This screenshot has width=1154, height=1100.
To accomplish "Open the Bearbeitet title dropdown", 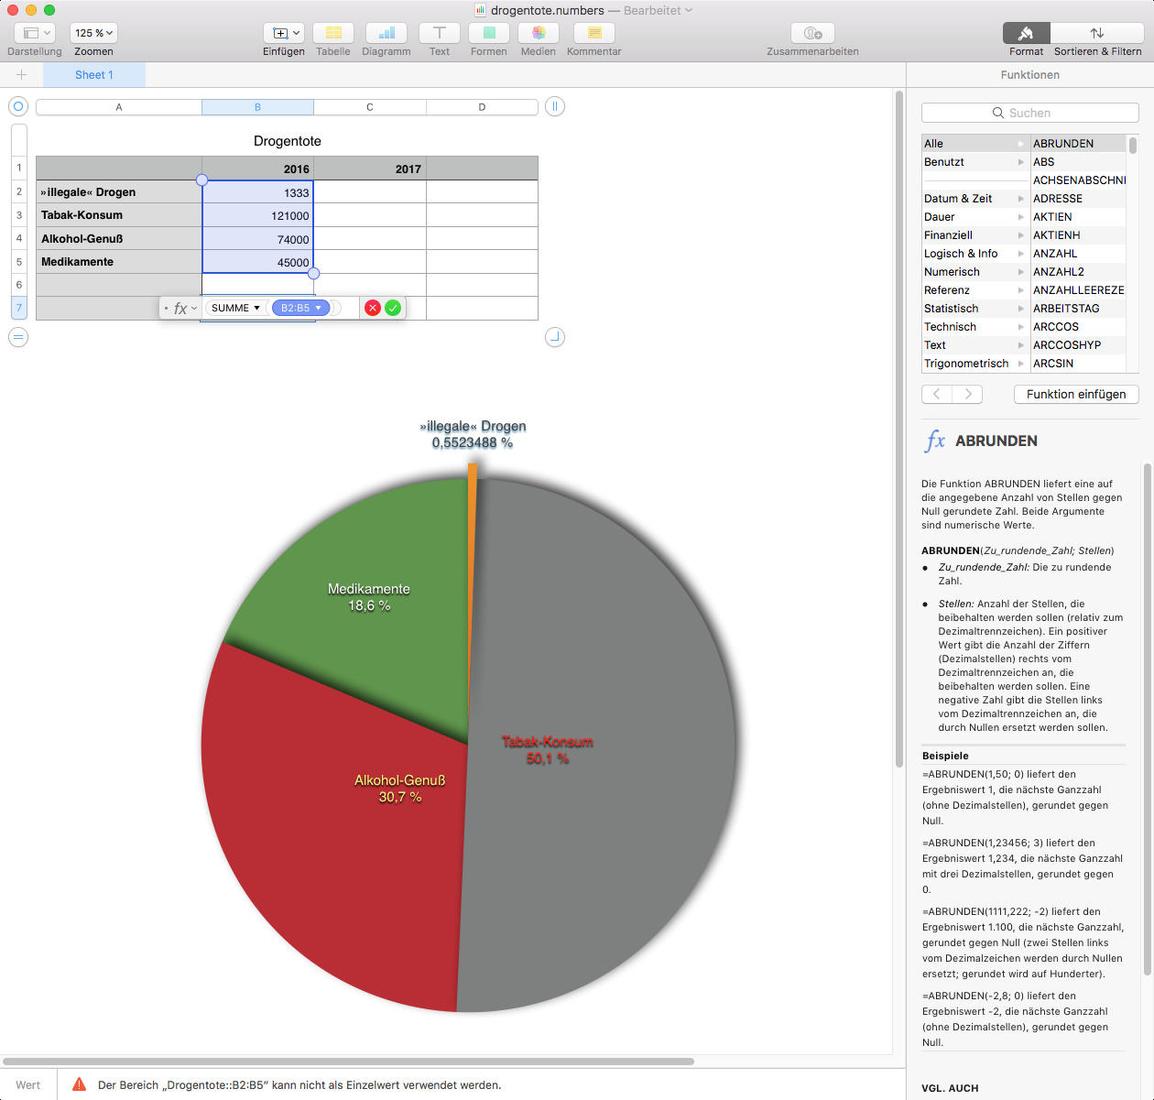I will pyautogui.click(x=658, y=10).
